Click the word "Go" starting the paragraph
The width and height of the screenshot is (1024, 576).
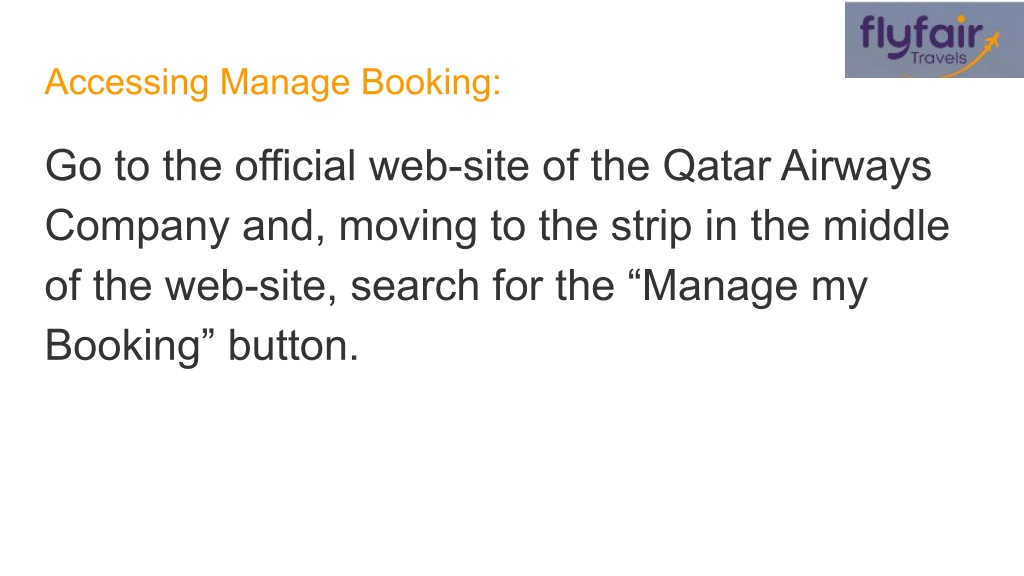click(x=73, y=165)
